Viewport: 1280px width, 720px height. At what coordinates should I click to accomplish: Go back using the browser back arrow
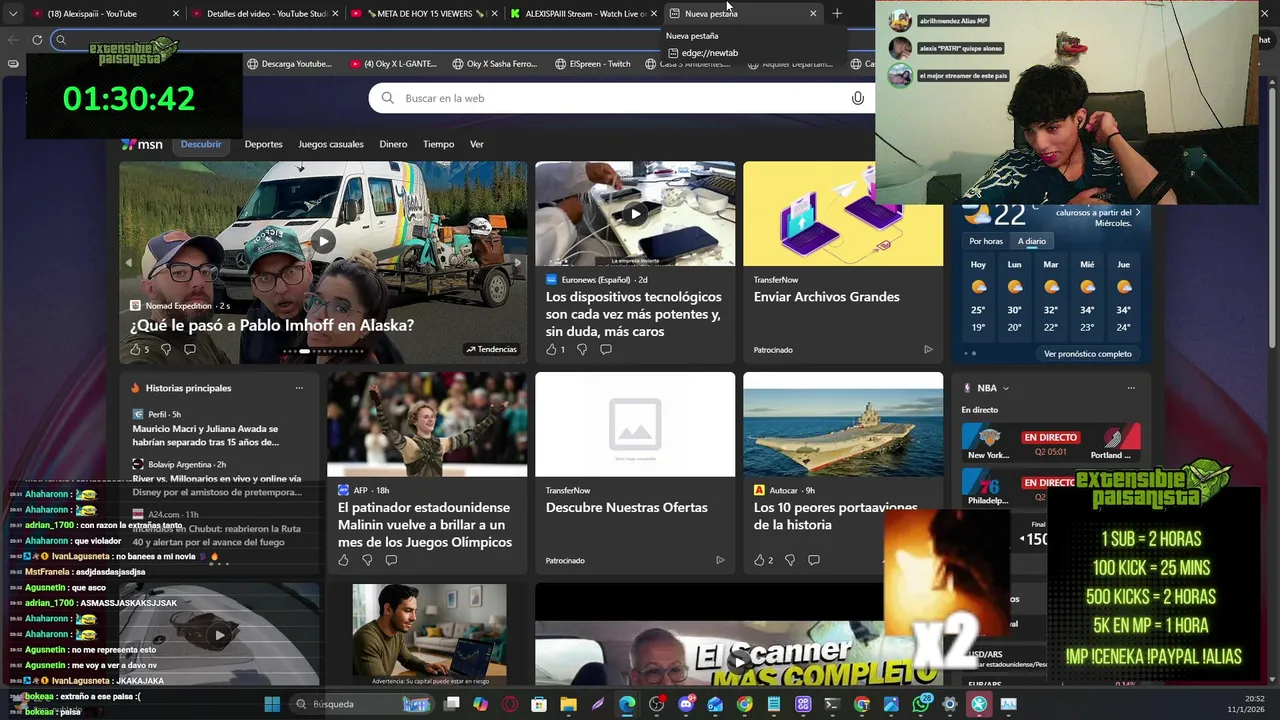point(13,40)
